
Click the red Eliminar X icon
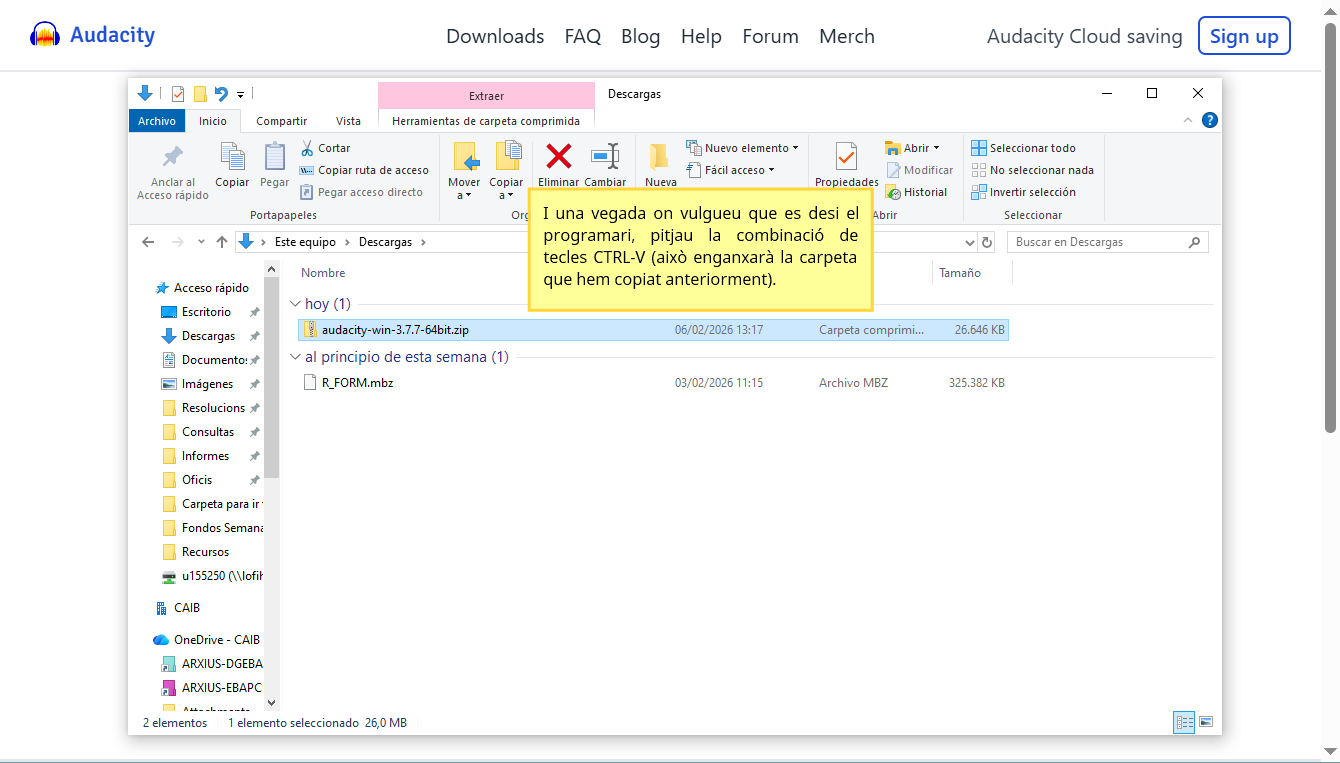tap(558, 156)
